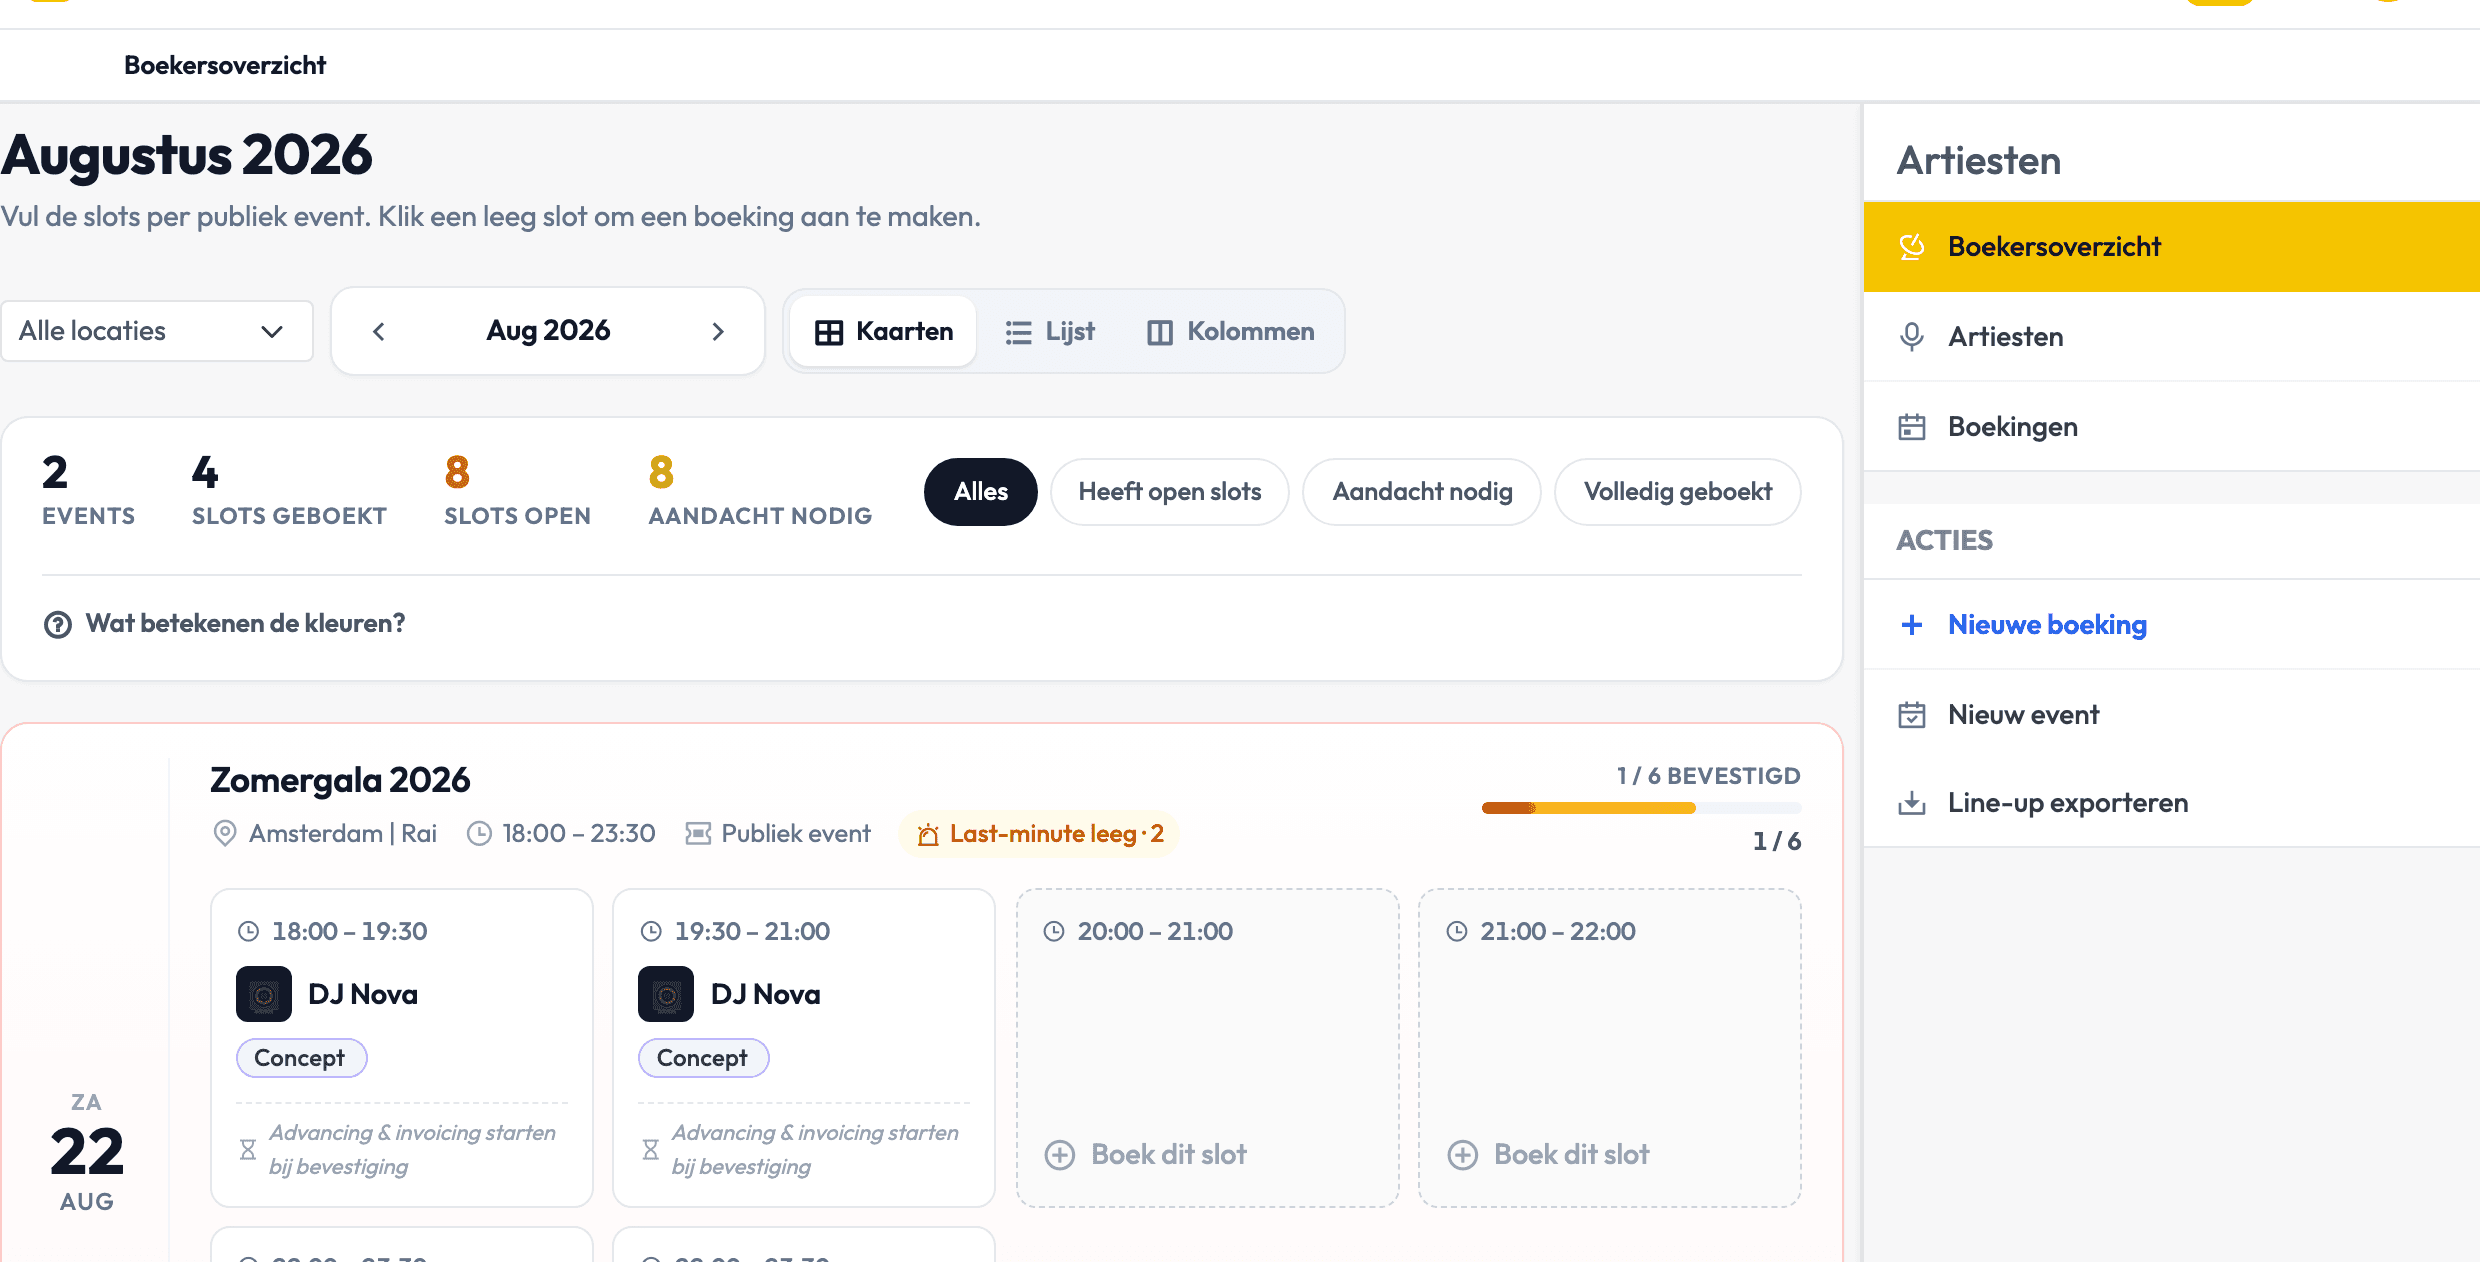The width and height of the screenshot is (2480, 1262).
Task: Click the Amsterdam | Rai location text
Action: (x=343, y=834)
